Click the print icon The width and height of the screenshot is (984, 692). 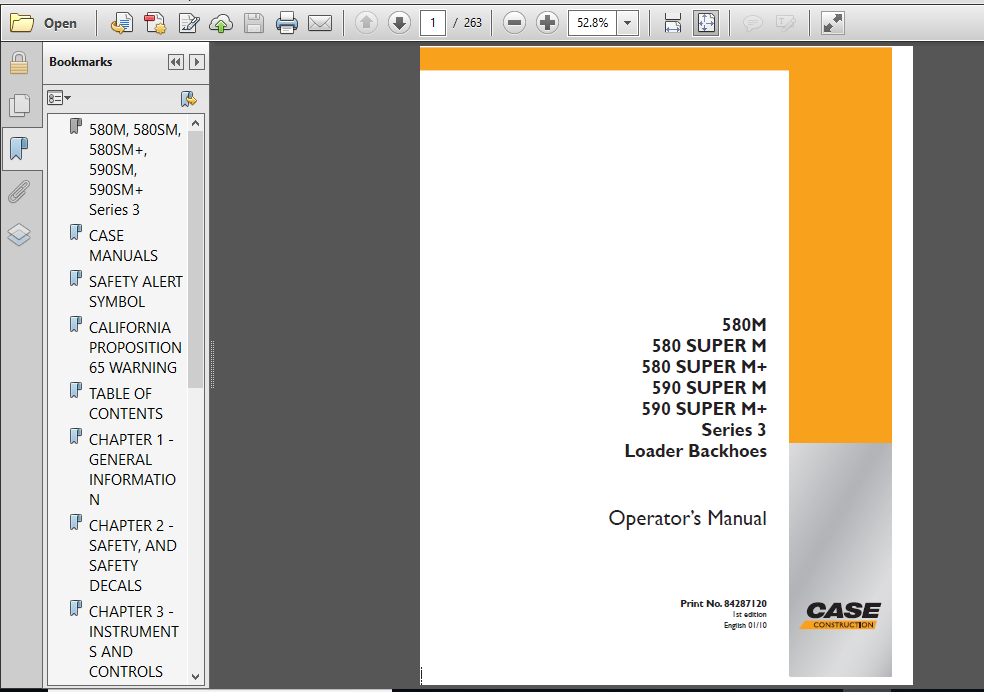point(287,23)
